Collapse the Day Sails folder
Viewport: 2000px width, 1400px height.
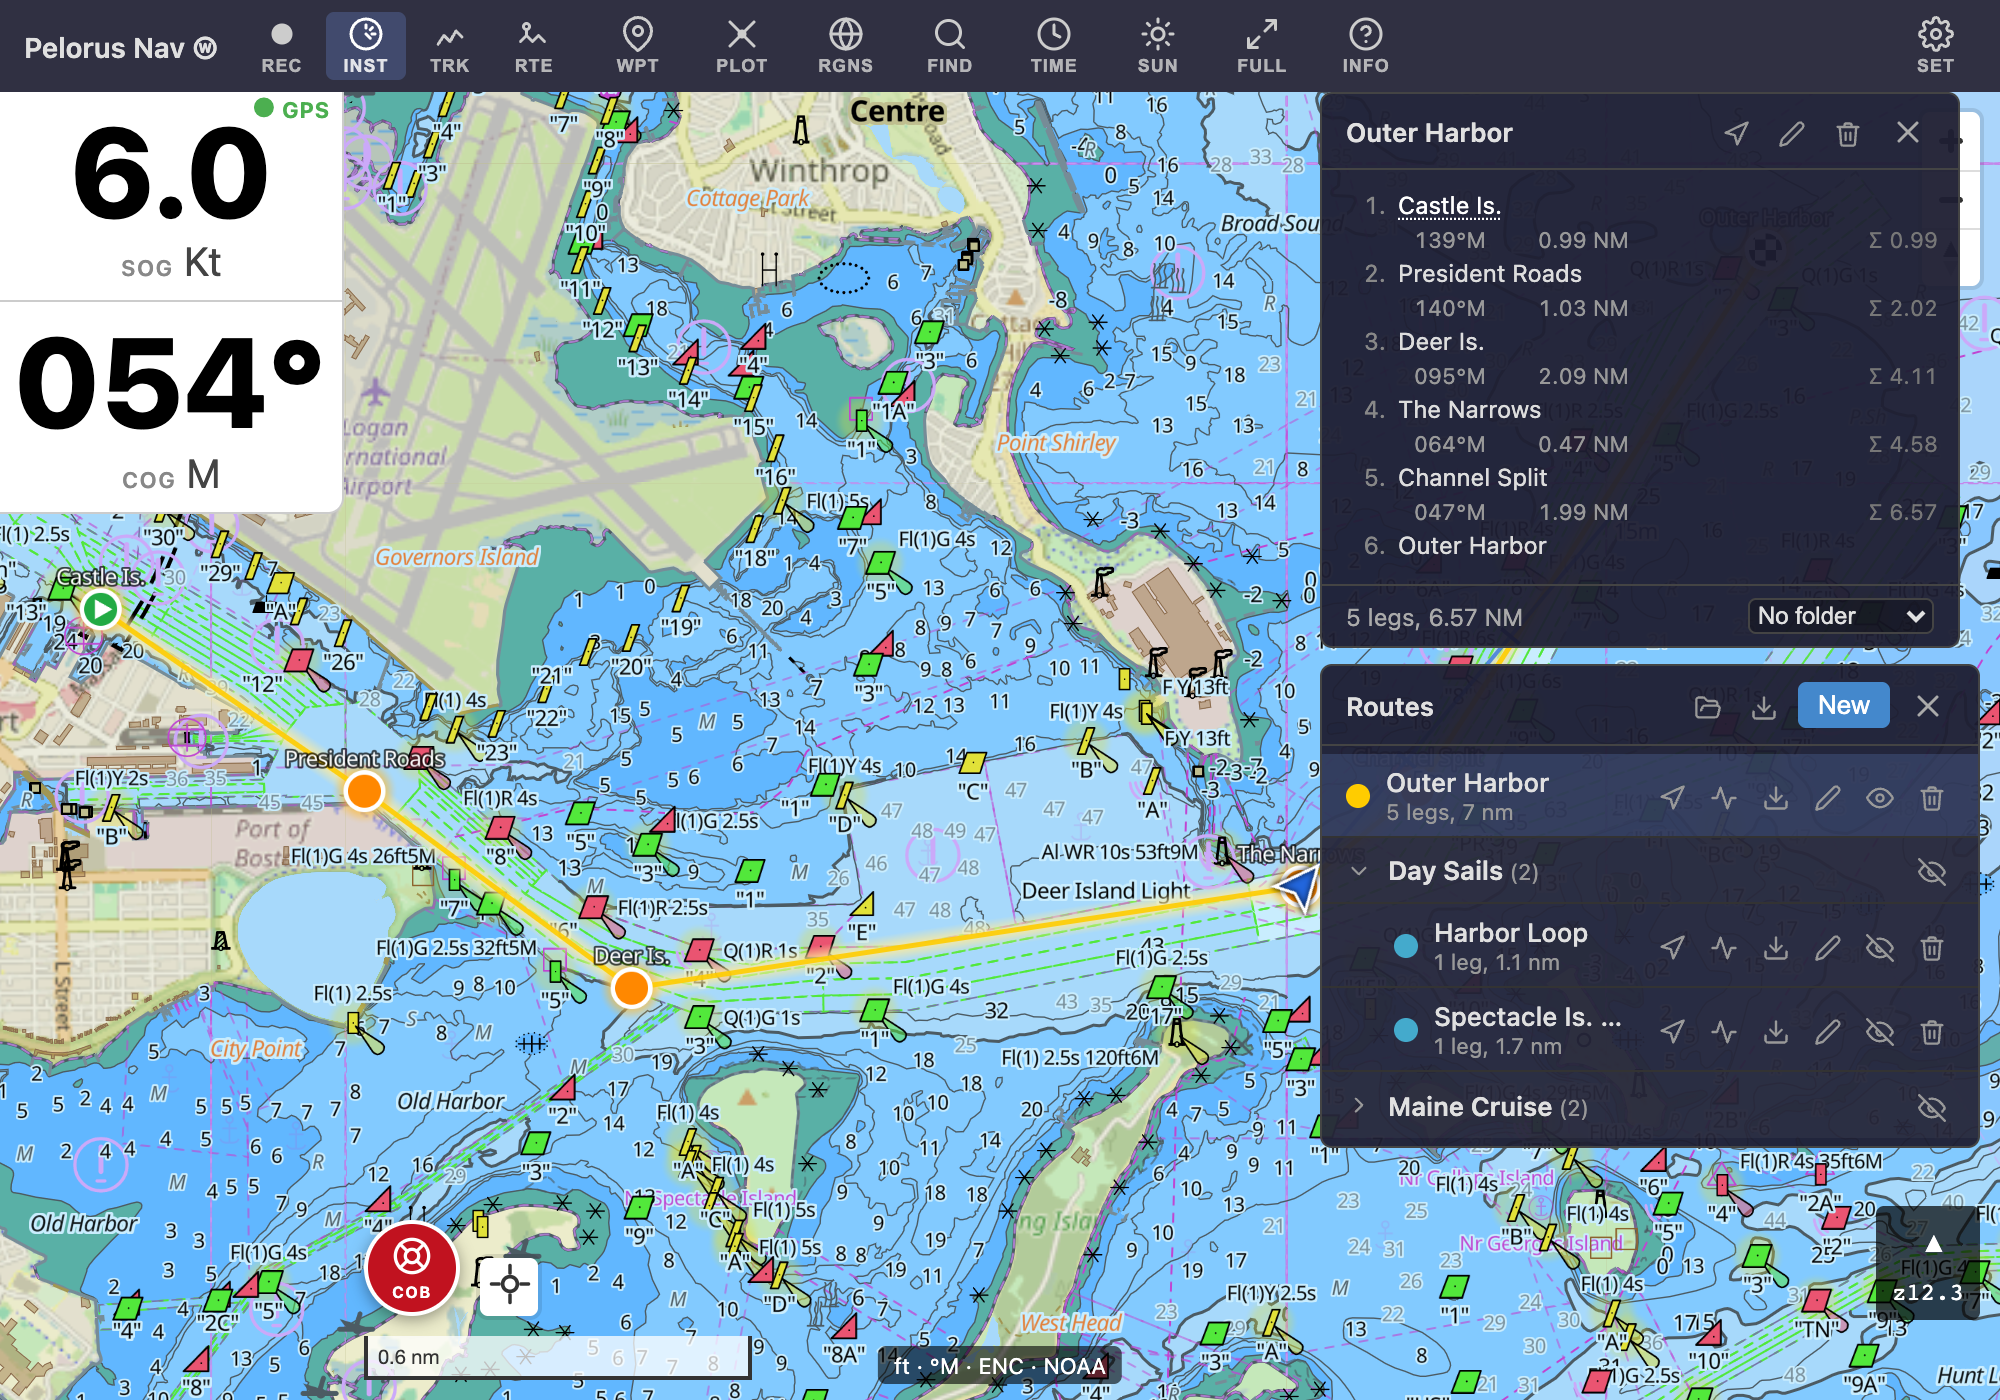pyautogui.click(x=1359, y=871)
